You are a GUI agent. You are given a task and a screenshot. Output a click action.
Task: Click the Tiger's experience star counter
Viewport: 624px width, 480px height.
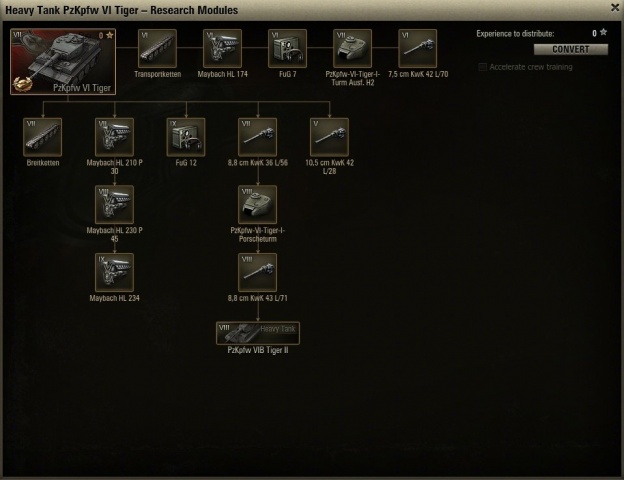(106, 35)
